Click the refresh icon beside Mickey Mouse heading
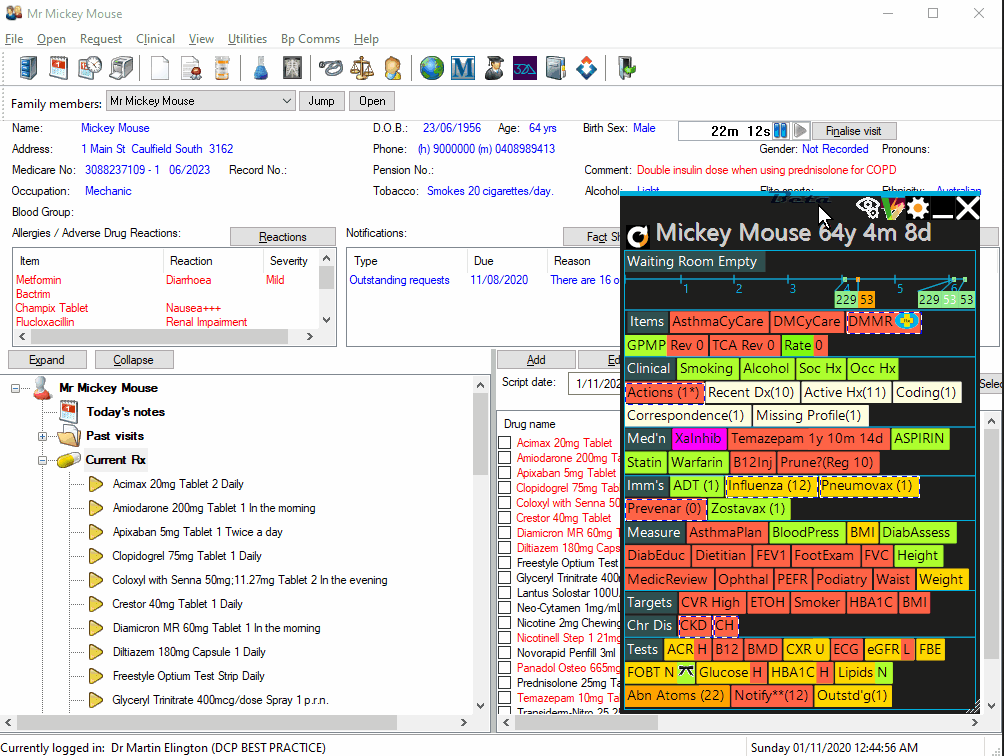1004x756 pixels. click(637, 237)
